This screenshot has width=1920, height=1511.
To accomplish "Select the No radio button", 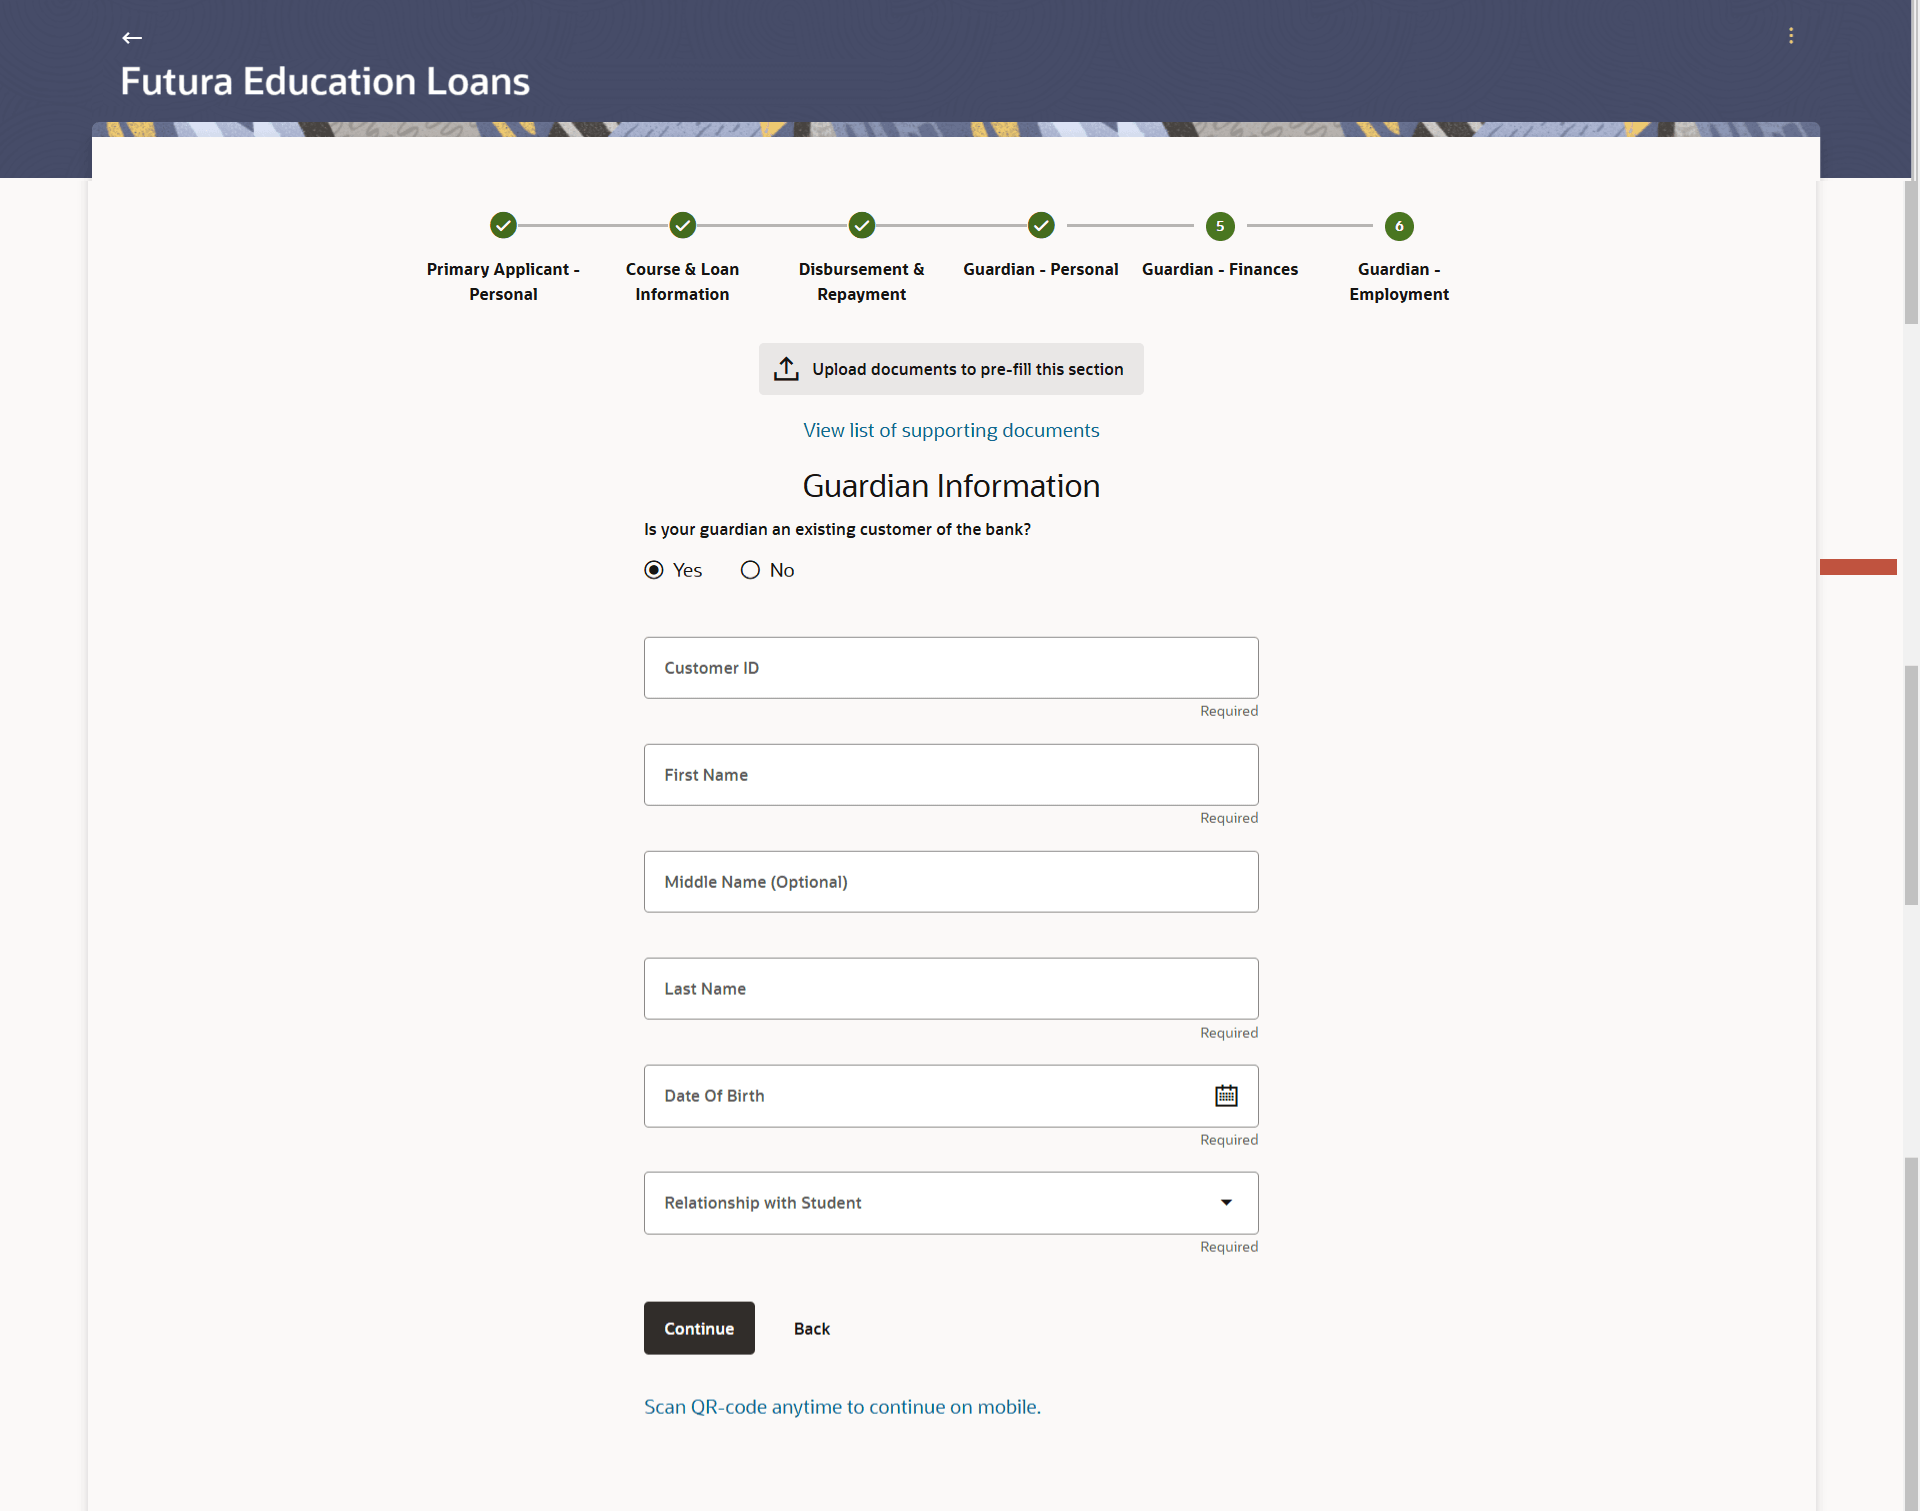I will click(x=750, y=570).
